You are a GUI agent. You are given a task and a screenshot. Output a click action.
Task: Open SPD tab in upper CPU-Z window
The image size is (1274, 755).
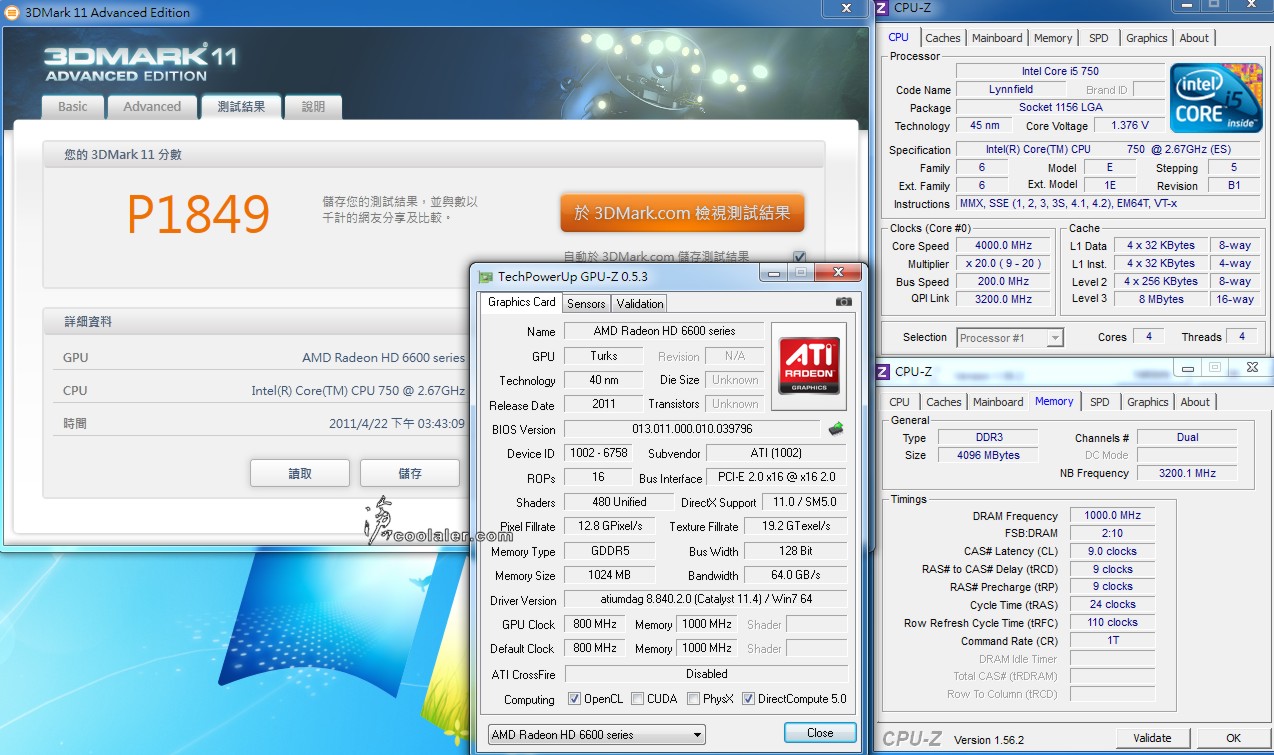[1099, 38]
